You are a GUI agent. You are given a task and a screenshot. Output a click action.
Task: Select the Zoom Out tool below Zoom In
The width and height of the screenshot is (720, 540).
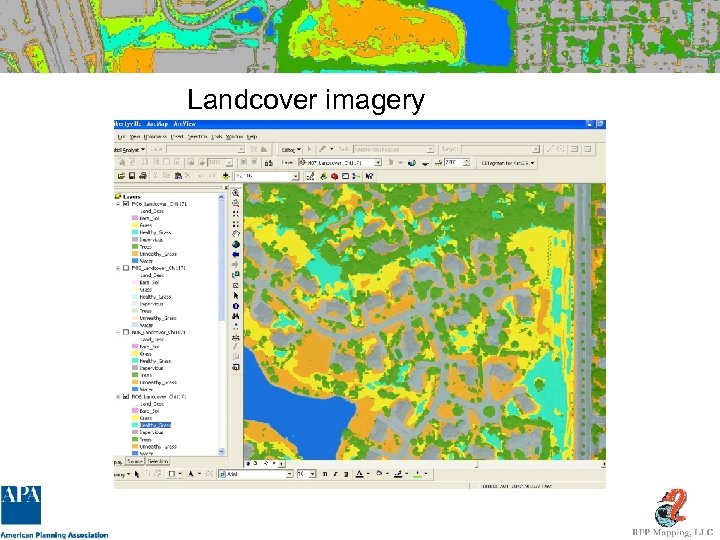point(236,204)
